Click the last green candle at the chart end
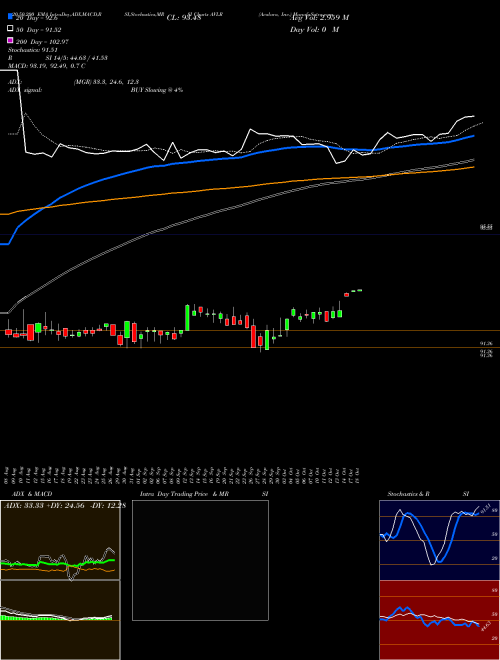This screenshot has width=500, height=660. (x=360, y=290)
